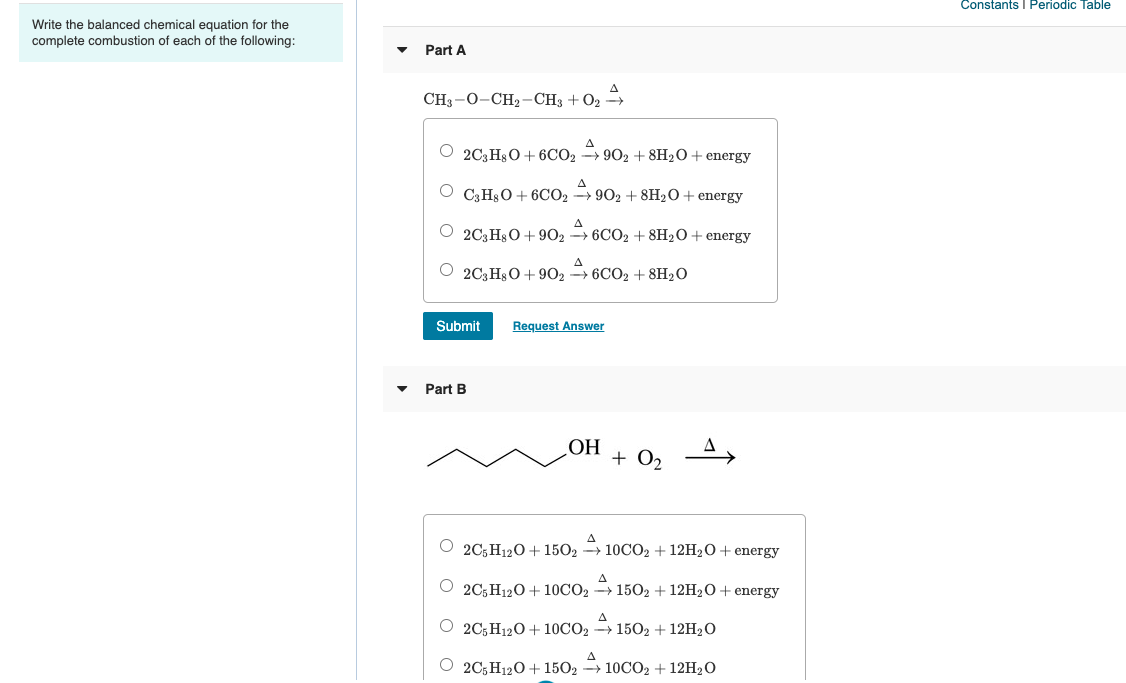Screen dimensions: 1126x683
Task: Select the first answer option in Part A
Action: [447, 150]
